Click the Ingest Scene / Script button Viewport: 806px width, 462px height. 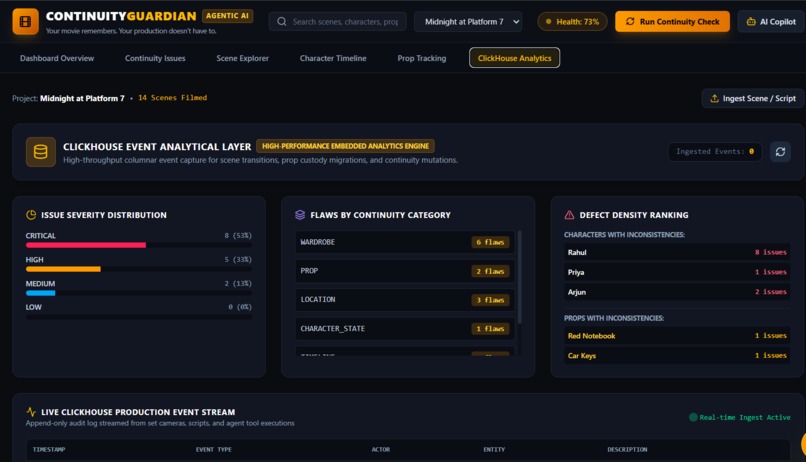click(x=753, y=98)
